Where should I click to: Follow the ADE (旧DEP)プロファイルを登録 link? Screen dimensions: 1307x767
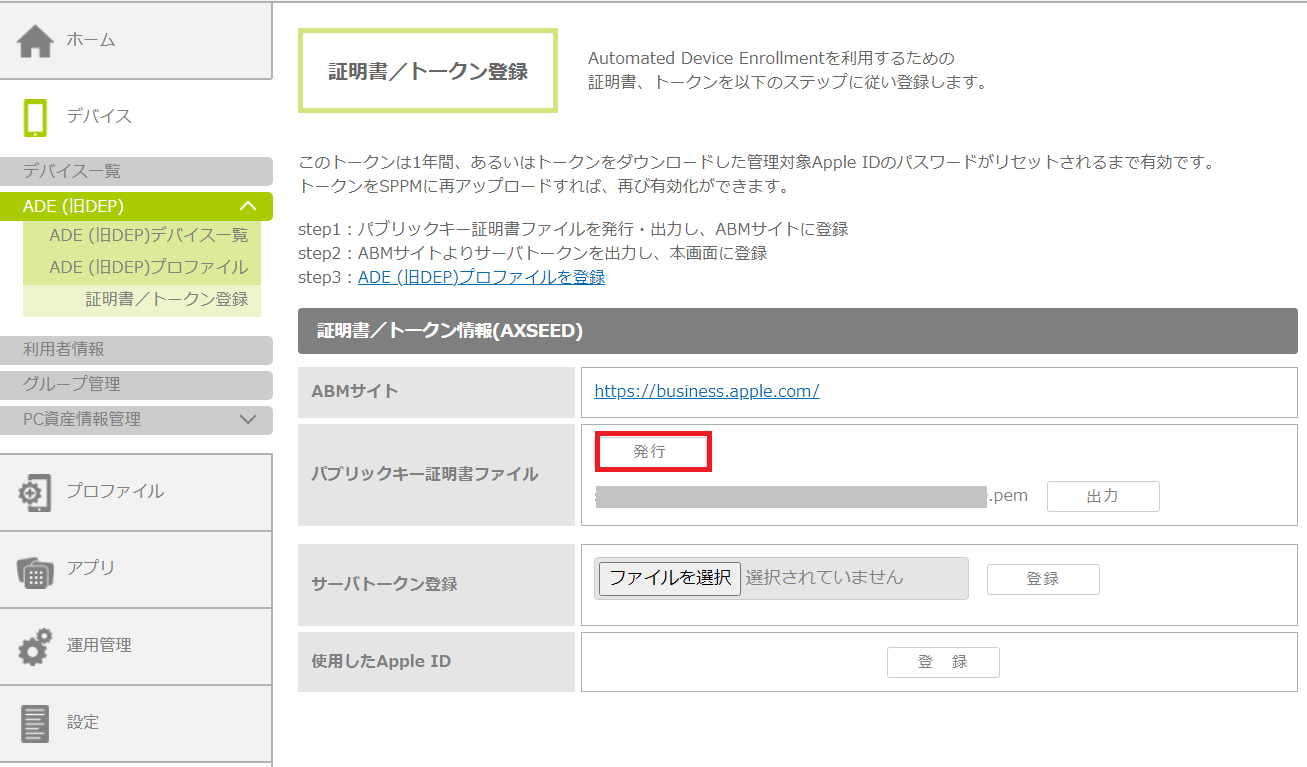tap(481, 277)
